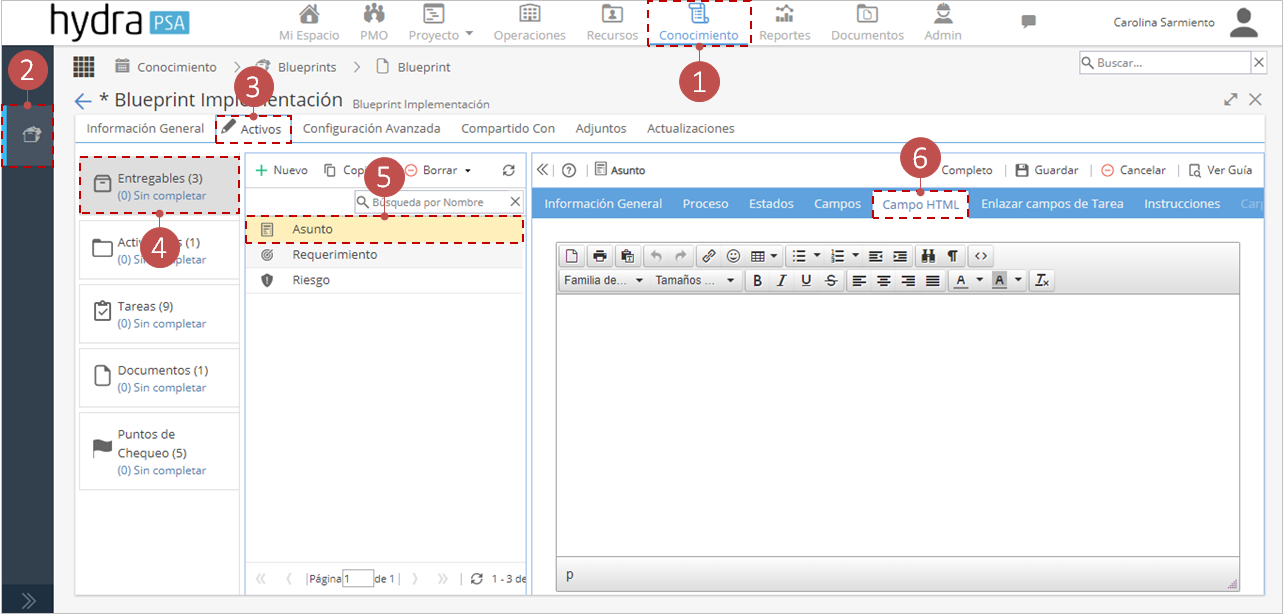This screenshot has height=614, width=1283.
Task: Open the Configuración Avanzada tab
Action: pos(371,129)
